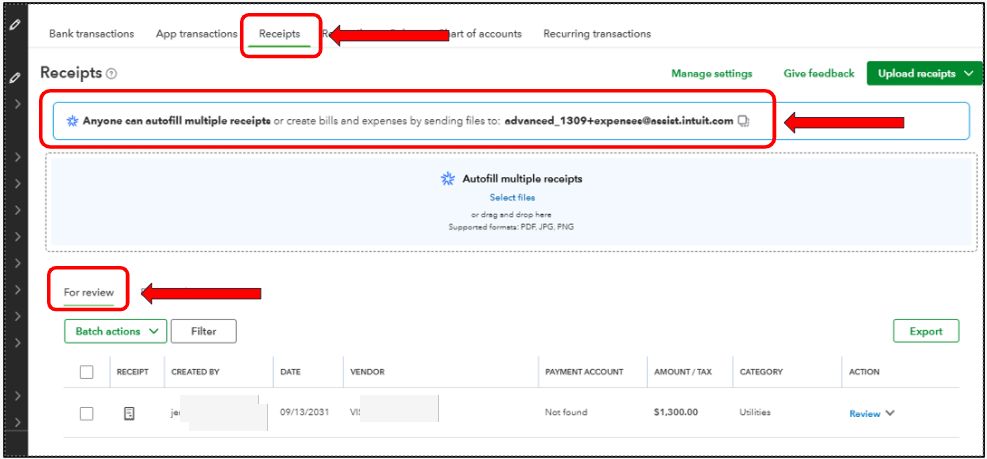Screen dimensions: 987x459
Task: Click the Not found payment account cell
Action: (x=566, y=412)
